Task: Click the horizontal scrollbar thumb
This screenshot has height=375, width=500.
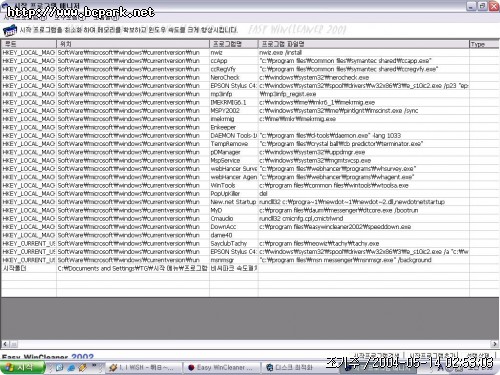Action: click(13, 344)
